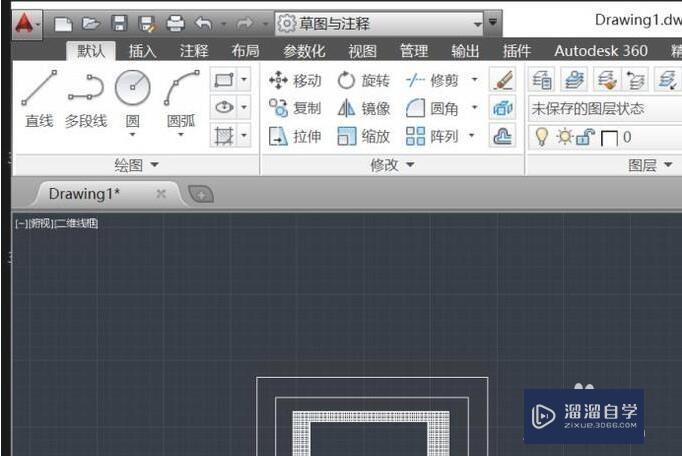Create a new drawing from the quick access toolbar
Screen dimensions: 682x456
pos(63,23)
